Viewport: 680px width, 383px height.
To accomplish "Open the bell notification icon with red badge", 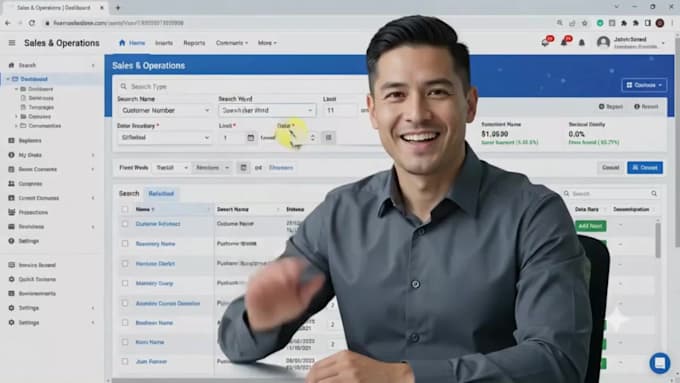I will coord(565,42).
